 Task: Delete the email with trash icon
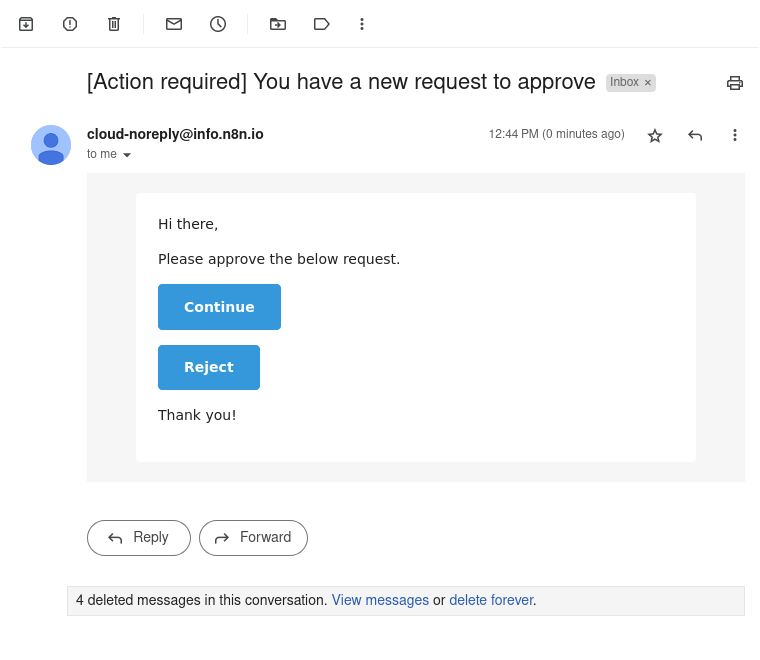tap(114, 24)
